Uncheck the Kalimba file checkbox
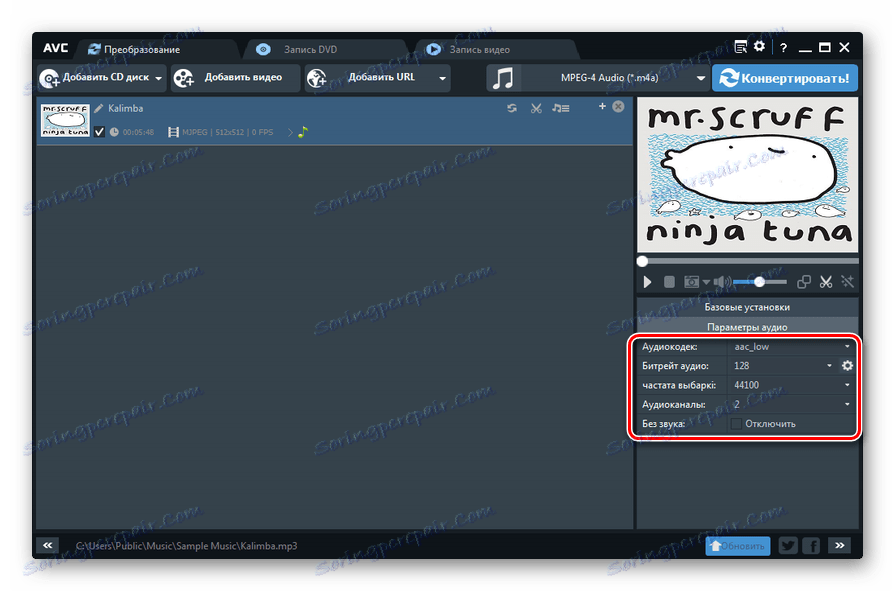Screen dimensions: 895x591 point(99,132)
